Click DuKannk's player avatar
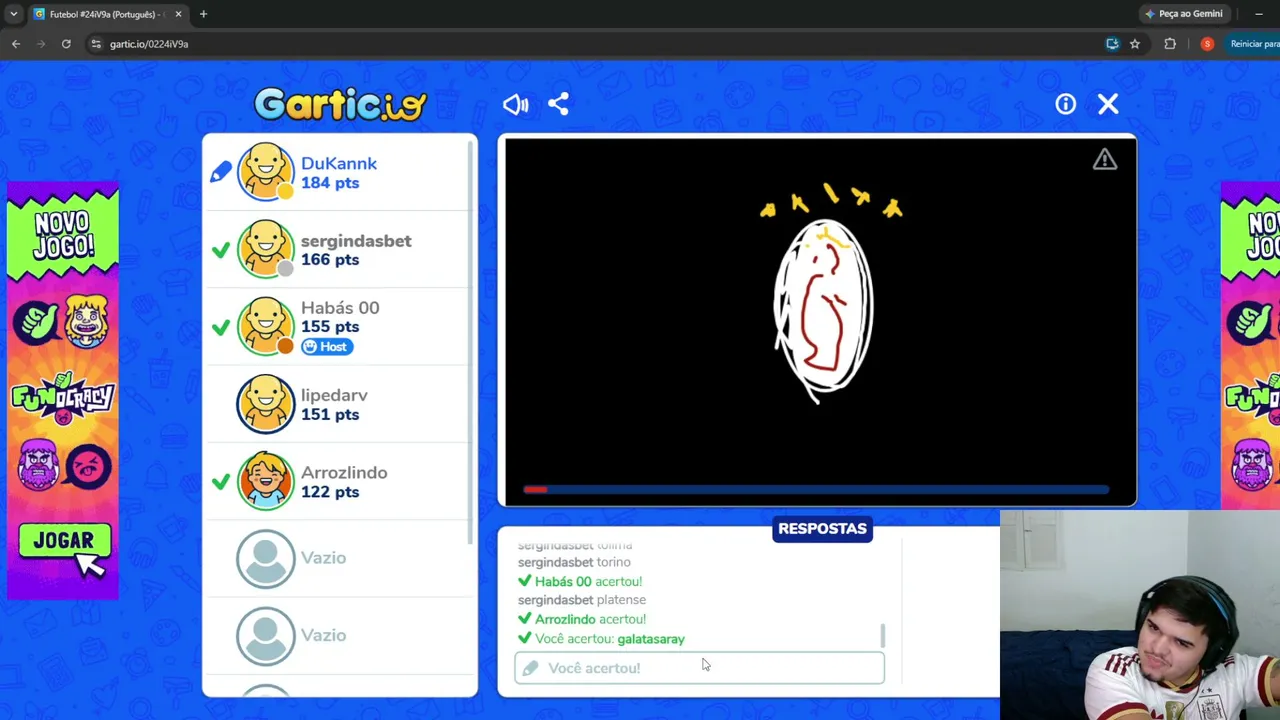The height and width of the screenshot is (720, 1280). 266,172
